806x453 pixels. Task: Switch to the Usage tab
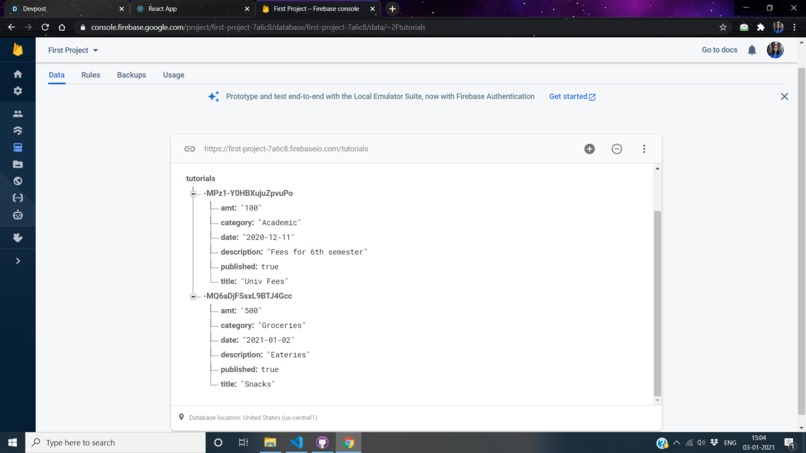(x=173, y=75)
